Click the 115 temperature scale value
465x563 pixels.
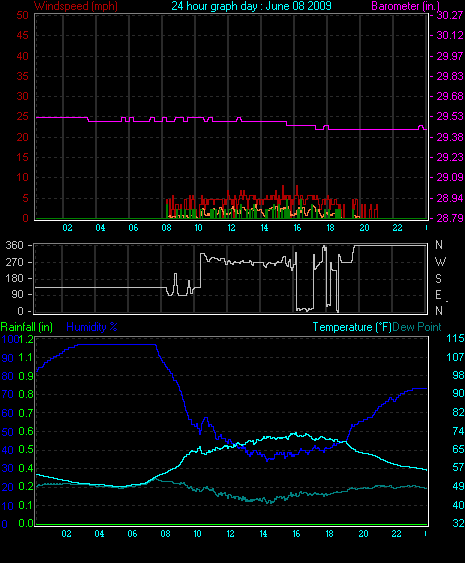point(455,338)
